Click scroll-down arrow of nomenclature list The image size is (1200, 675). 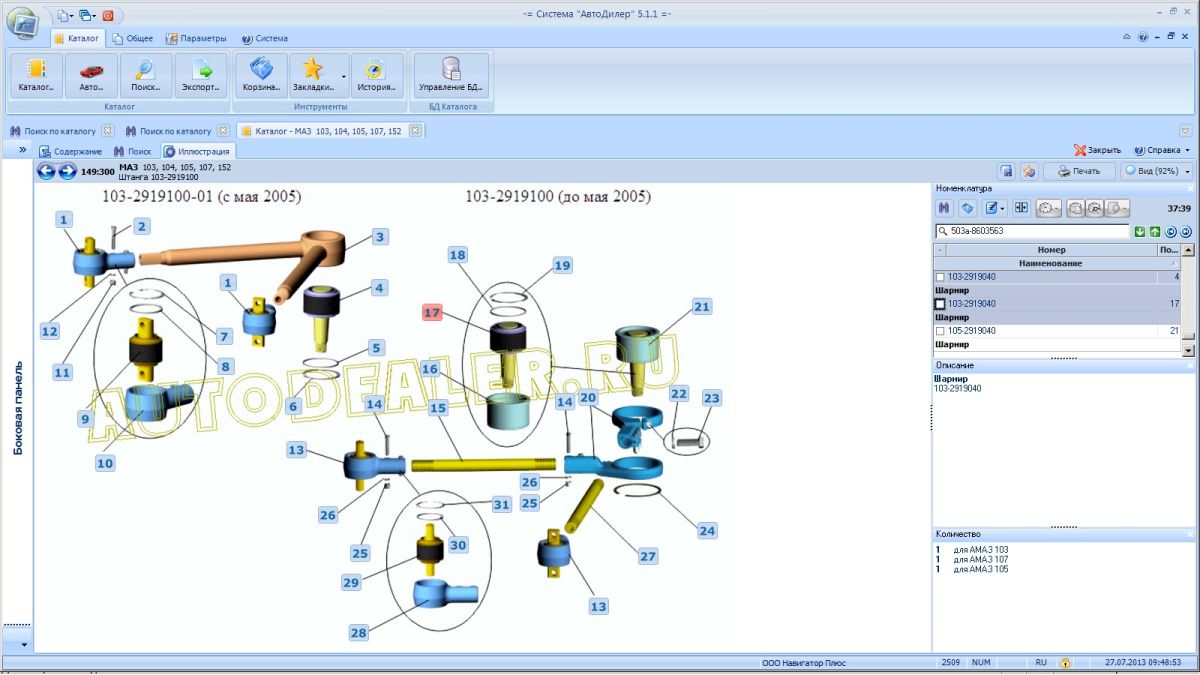tap(1187, 350)
